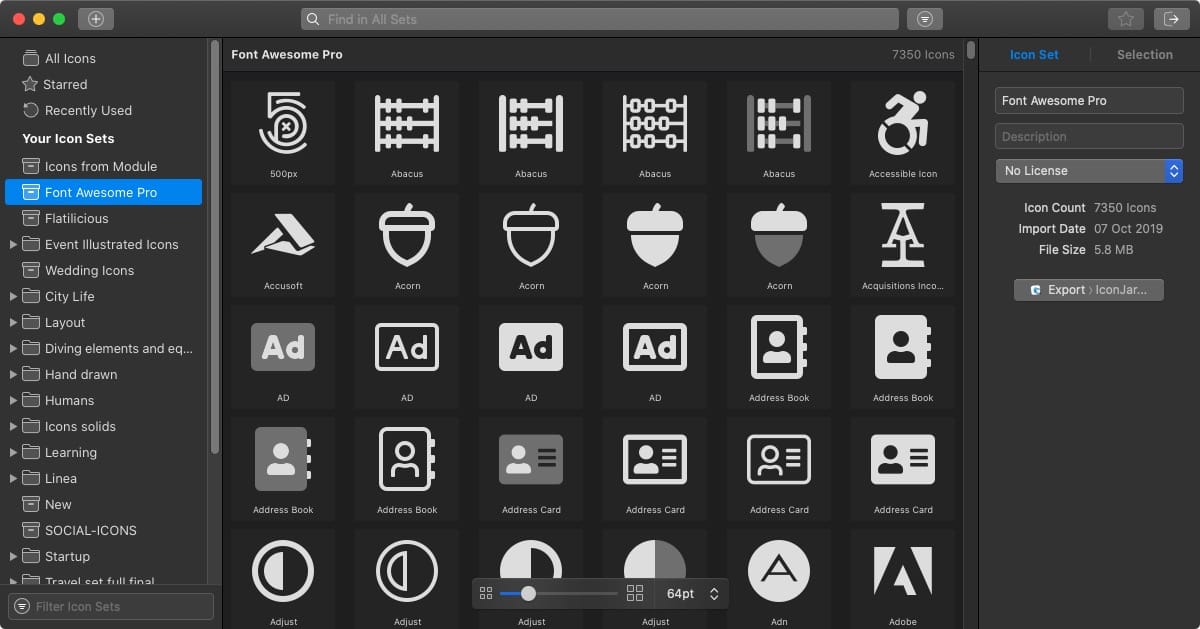This screenshot has height=629, width=1200.
Task: Click the icon size slider handle
Action: point(528,593)
